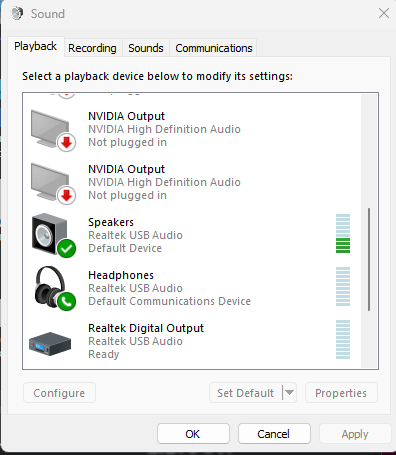The image size is (396, 455).
Task: Open the Sounds tab
Action: click(x=146, y=48)
